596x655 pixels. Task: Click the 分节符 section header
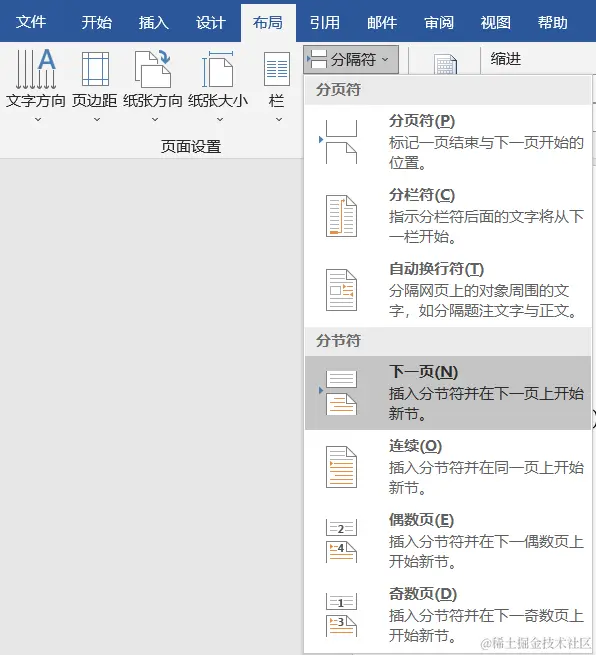(x=338, y=341)
